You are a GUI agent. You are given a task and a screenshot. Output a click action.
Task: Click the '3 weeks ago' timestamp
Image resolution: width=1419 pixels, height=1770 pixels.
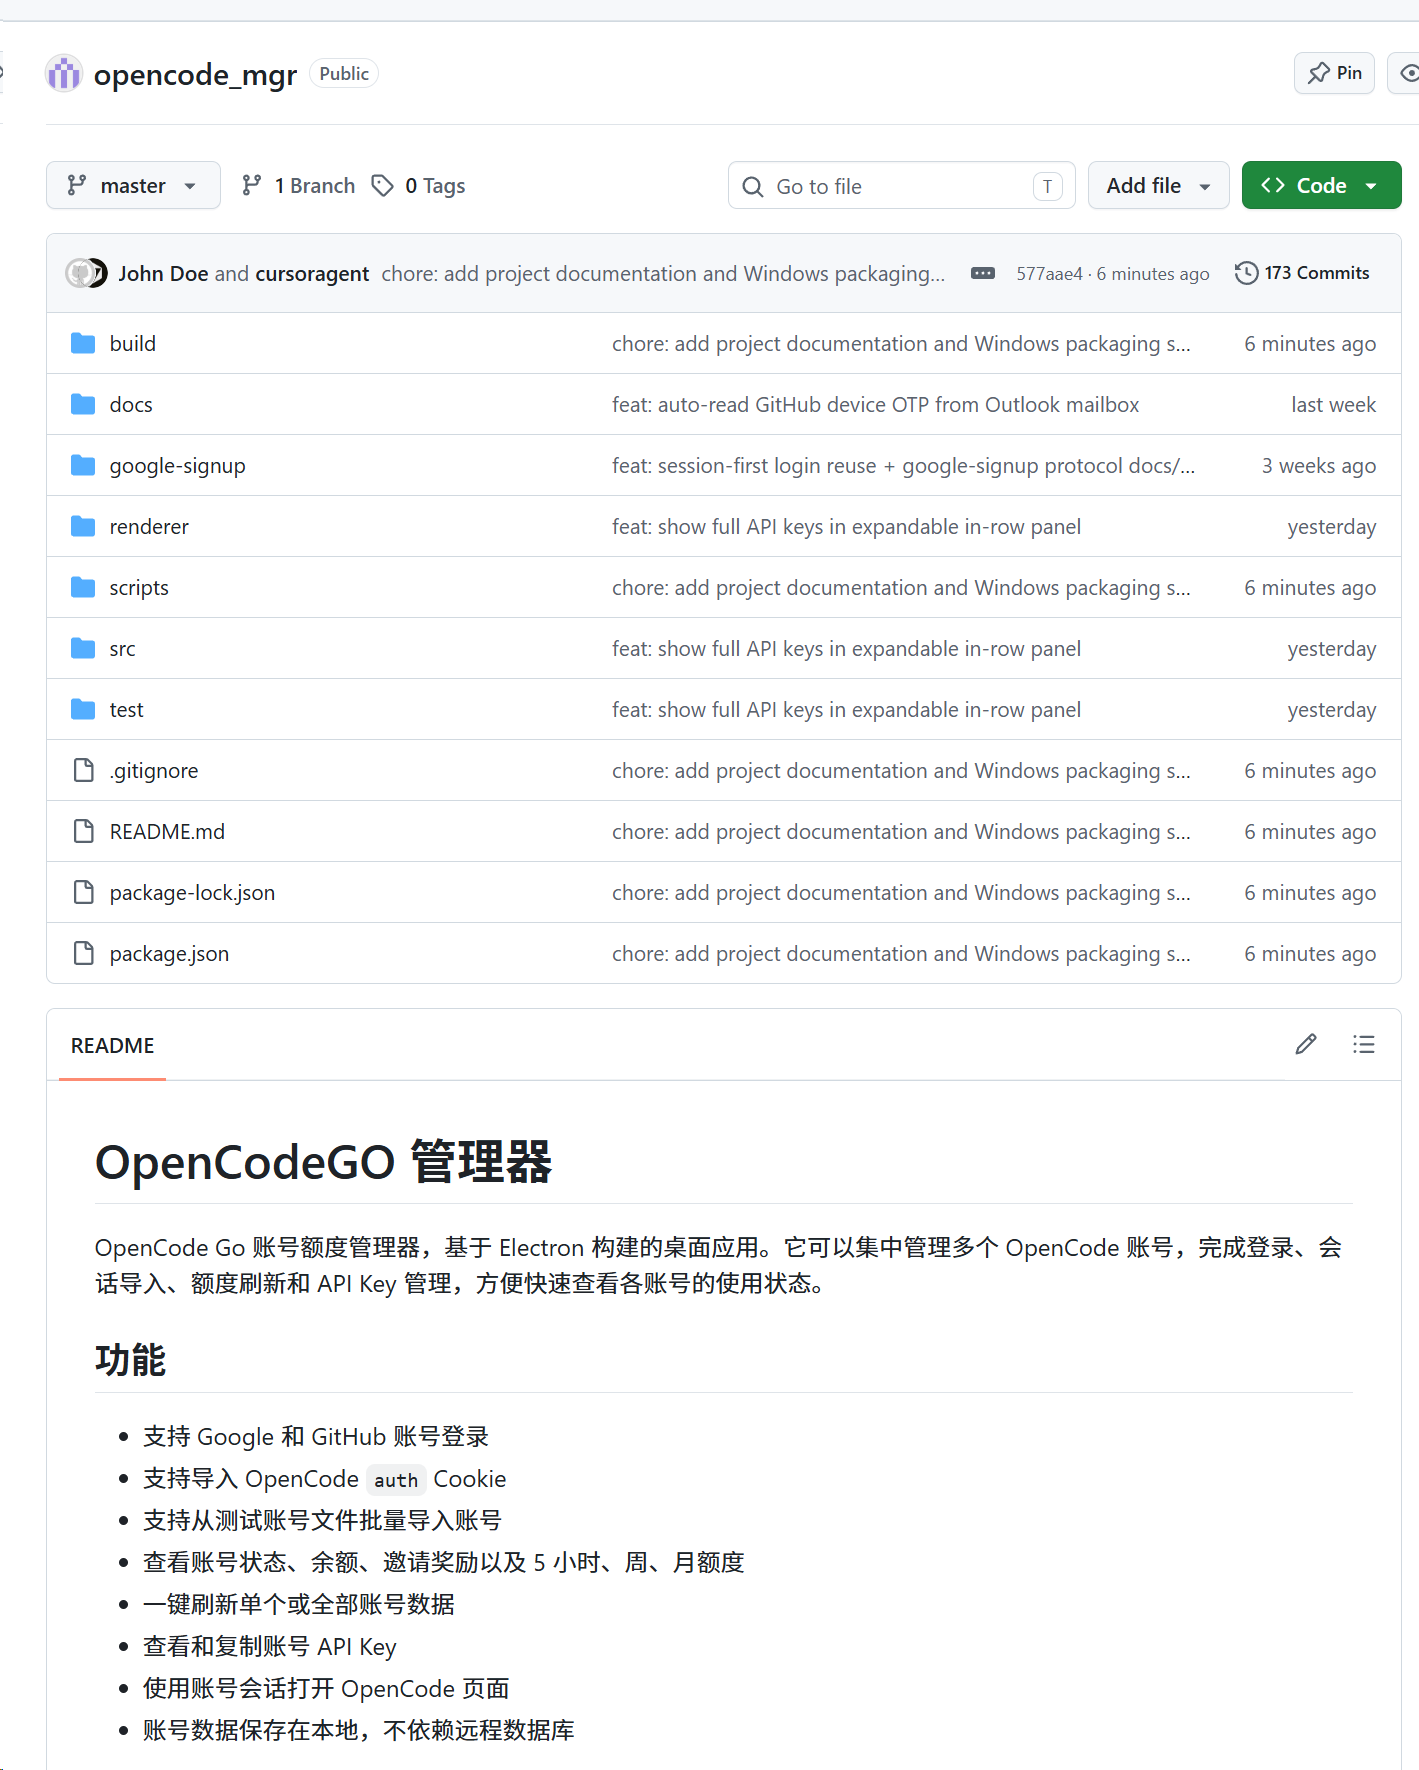[x=1319, y=466]
